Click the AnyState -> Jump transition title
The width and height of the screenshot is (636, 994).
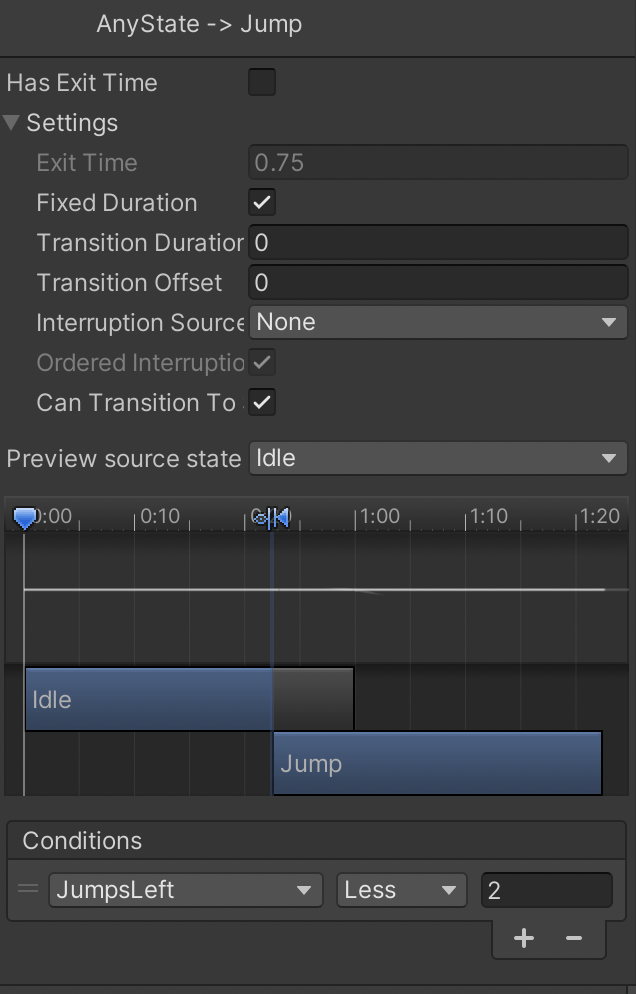click(x=199, y=24)
